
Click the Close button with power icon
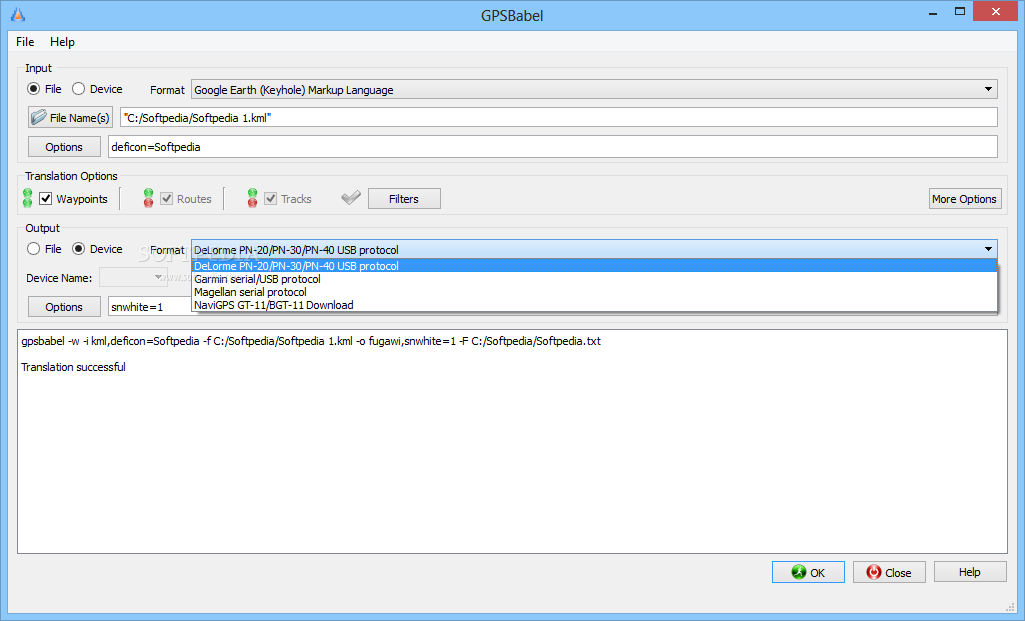pyautogui.click(x=890, y=572)
